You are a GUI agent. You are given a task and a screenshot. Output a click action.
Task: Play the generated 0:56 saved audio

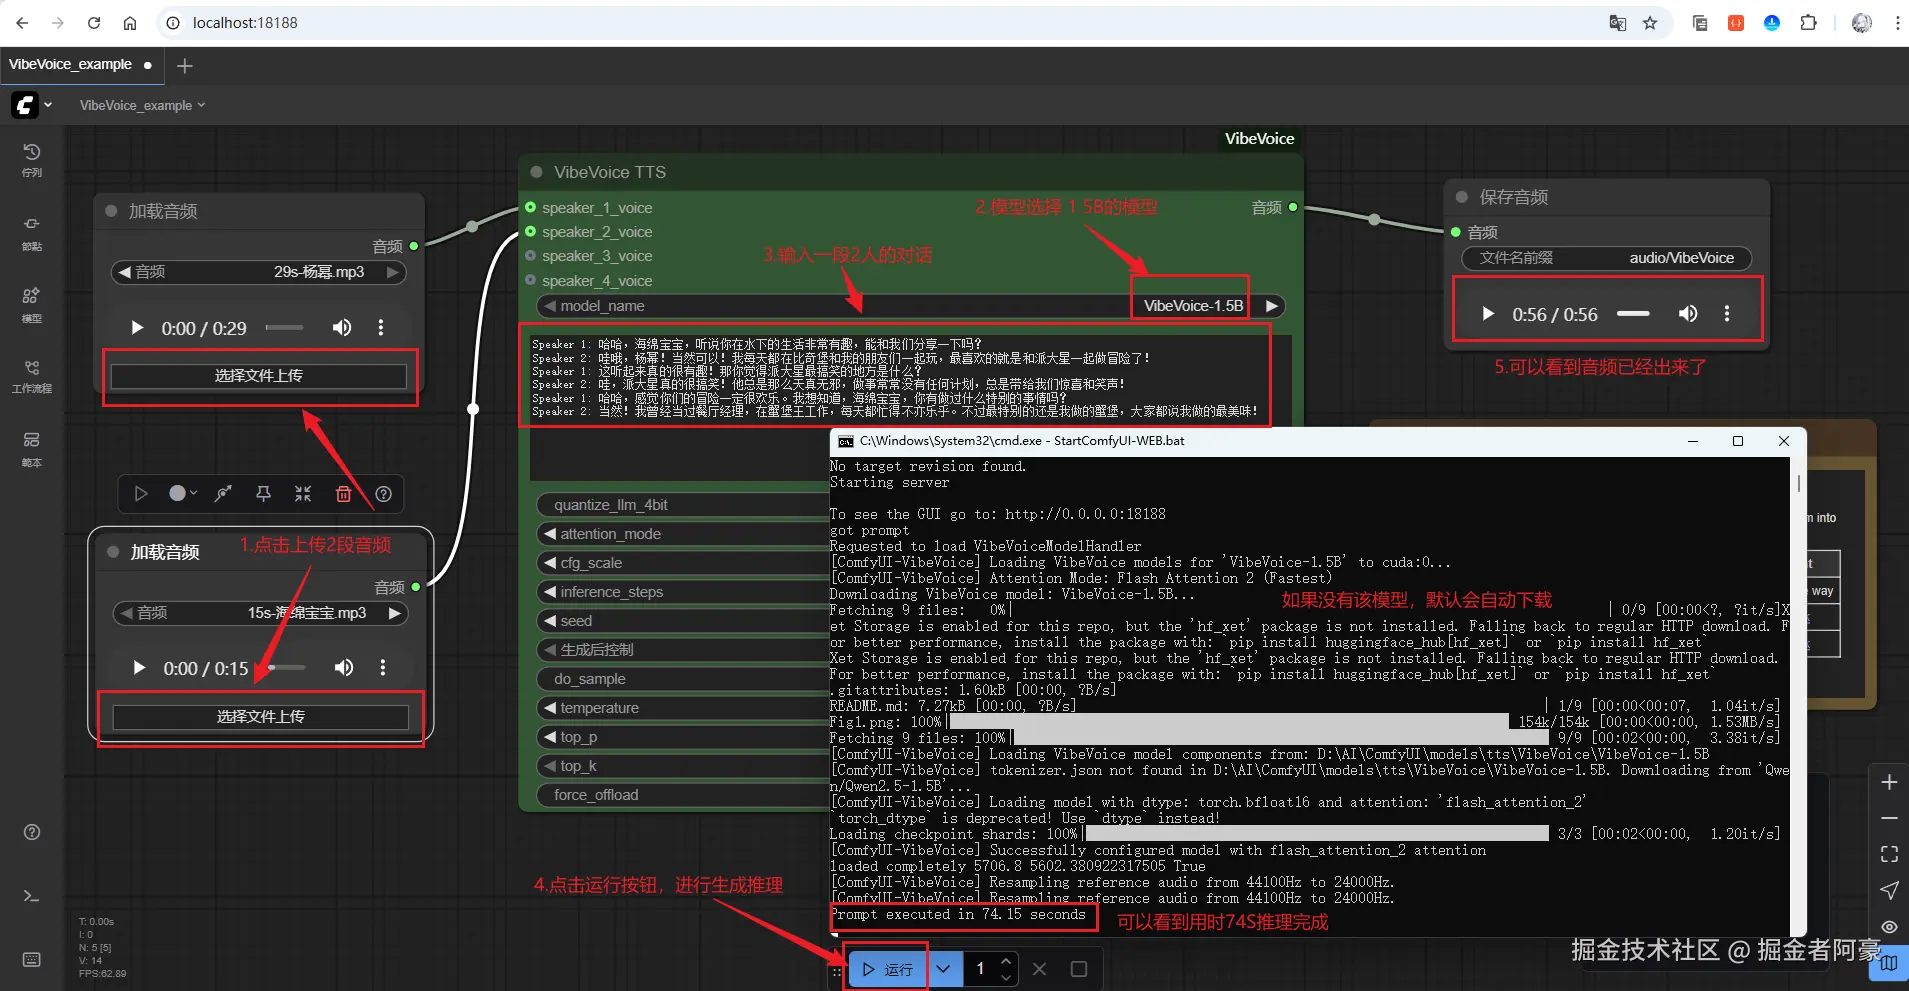pos(1488,314)
